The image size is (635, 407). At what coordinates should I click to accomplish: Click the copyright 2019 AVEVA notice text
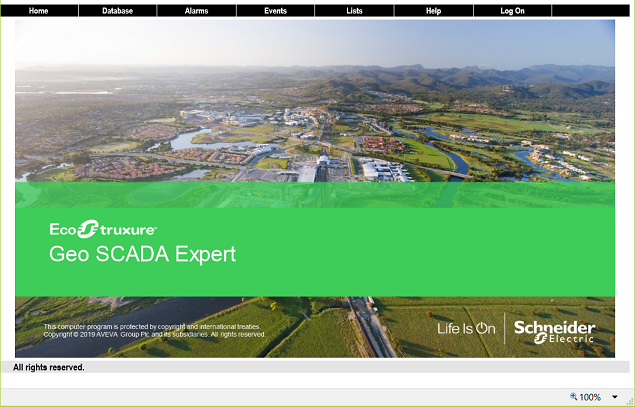point(154,335)
